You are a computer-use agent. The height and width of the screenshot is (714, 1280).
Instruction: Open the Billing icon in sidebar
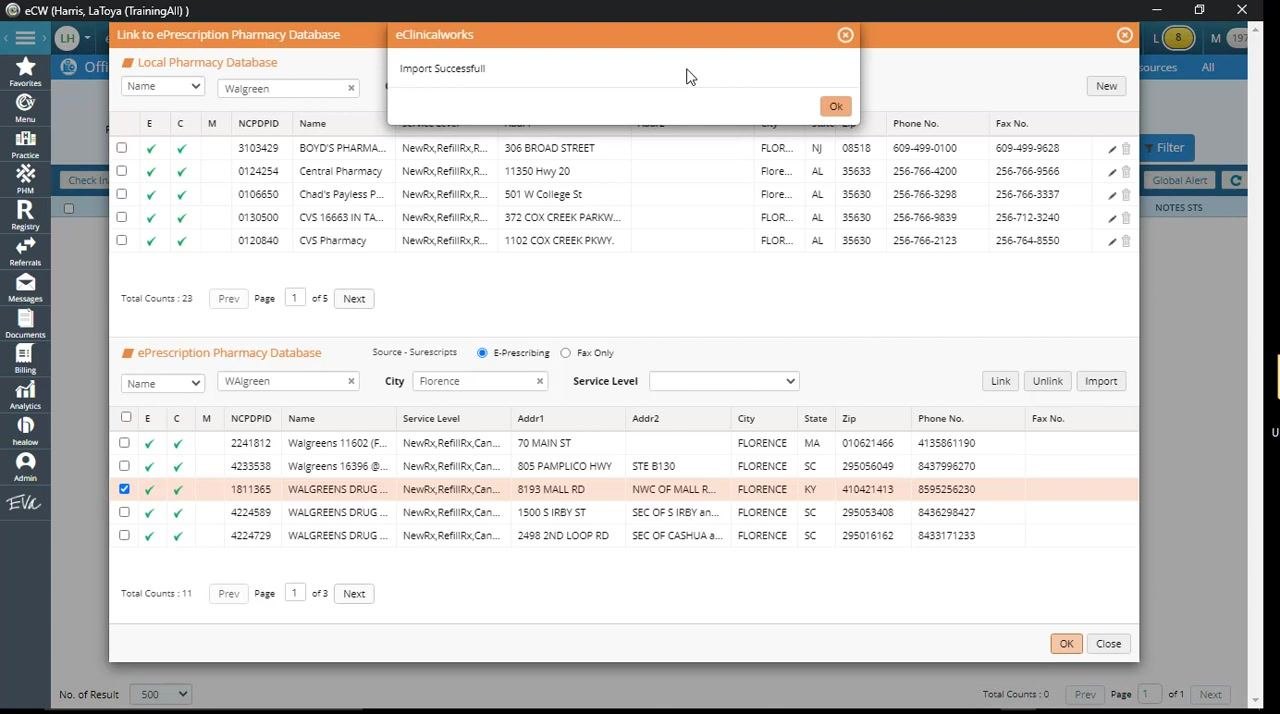point(25,359)
